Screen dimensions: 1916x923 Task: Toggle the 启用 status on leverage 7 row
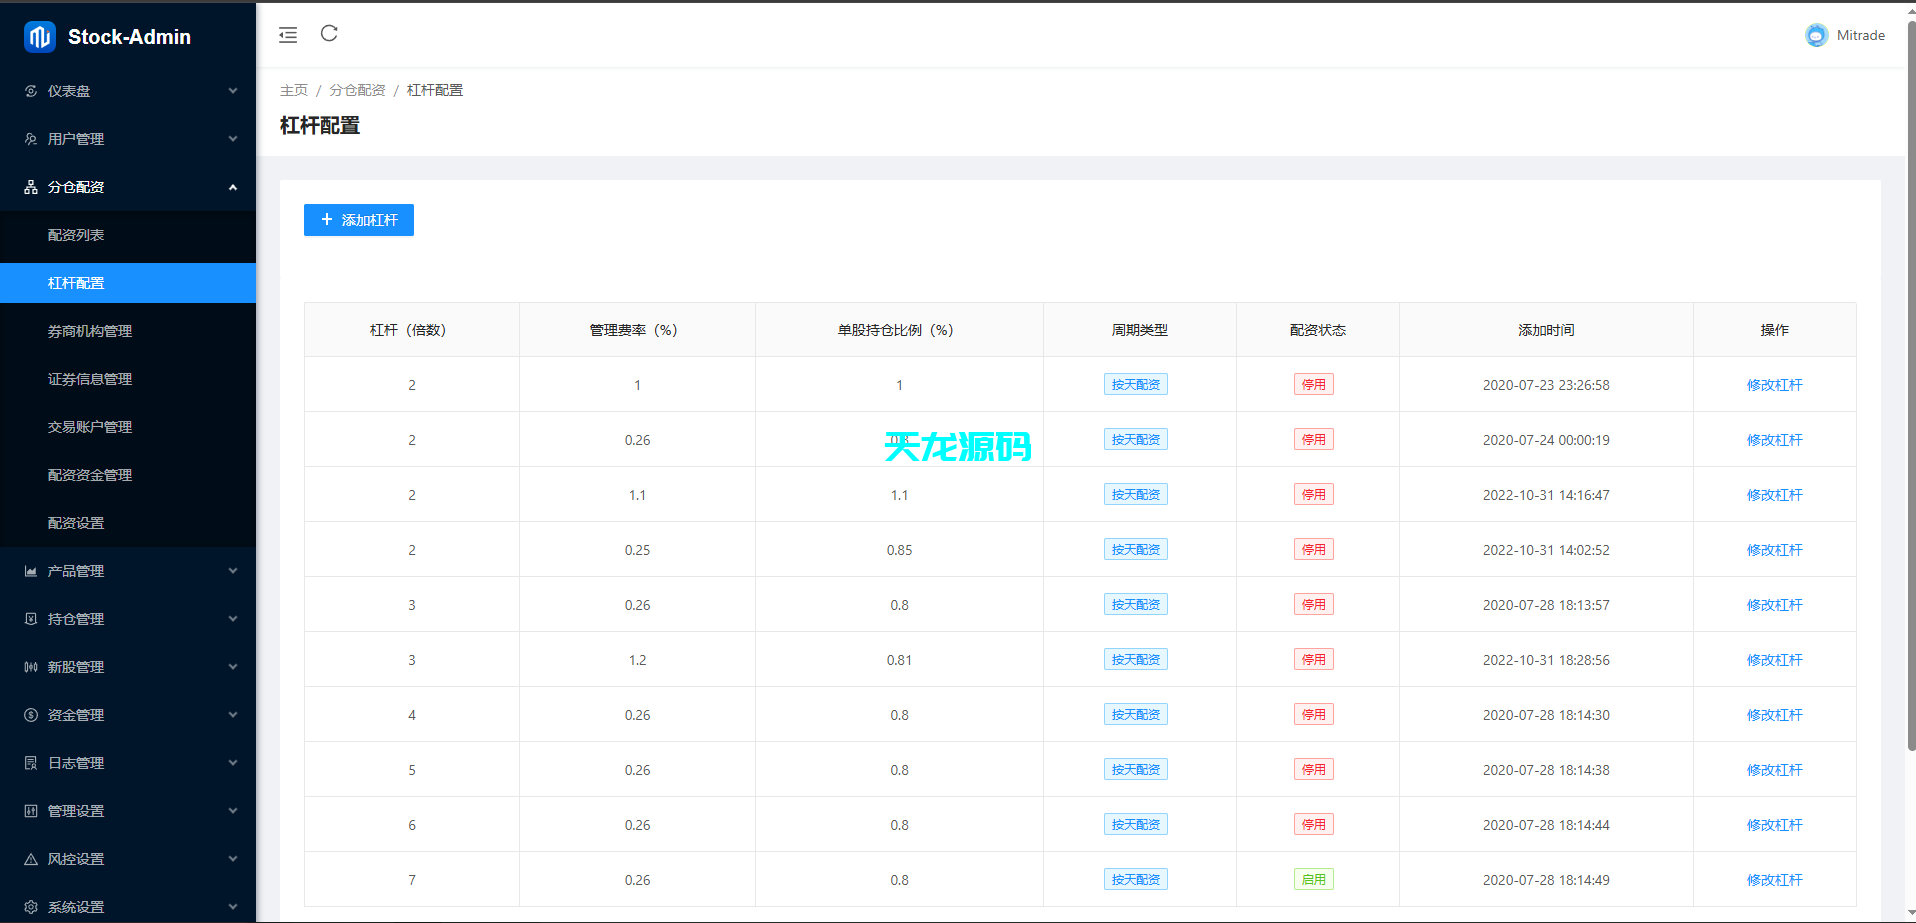click(1313, 879)
